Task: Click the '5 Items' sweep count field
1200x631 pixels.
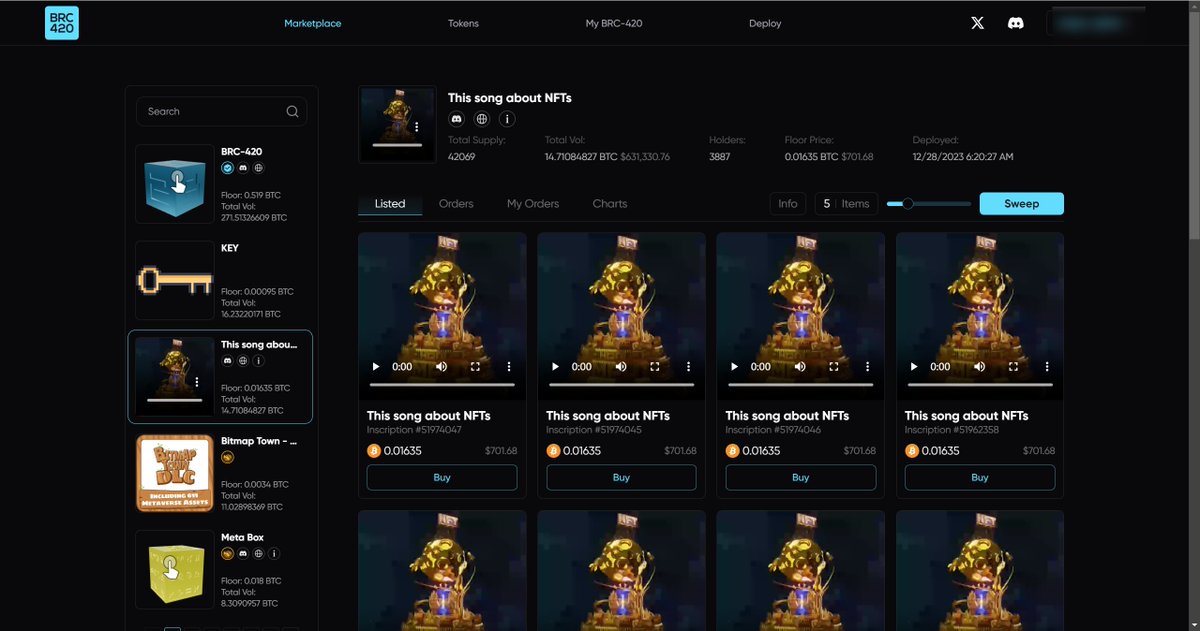Action: [846, 204]
